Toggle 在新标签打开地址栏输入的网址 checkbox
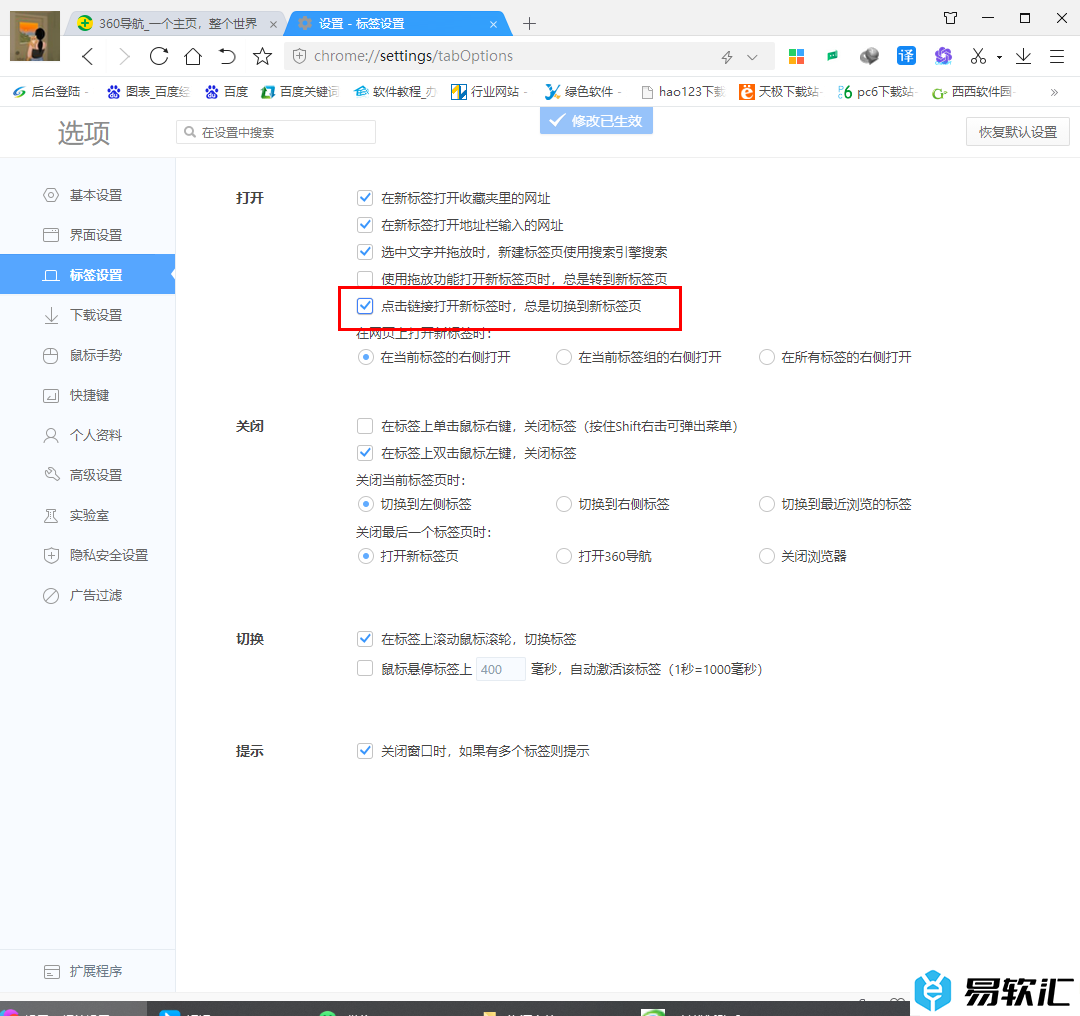Screen dimensions: 1080x1016 click(x=365, y=225)
